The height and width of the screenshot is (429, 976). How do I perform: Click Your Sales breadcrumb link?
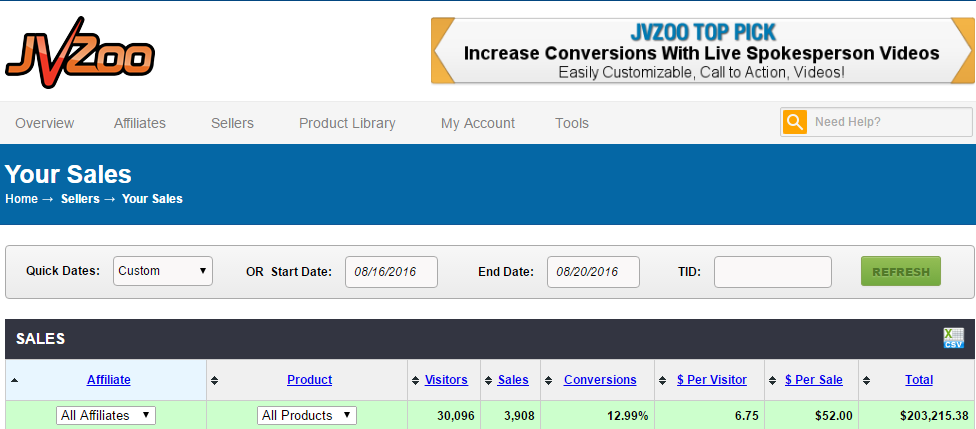click(152, 199)
